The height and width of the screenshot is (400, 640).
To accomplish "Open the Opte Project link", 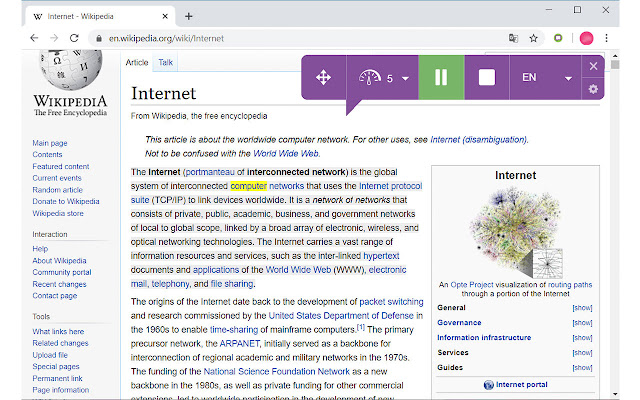I will point(472,284).
